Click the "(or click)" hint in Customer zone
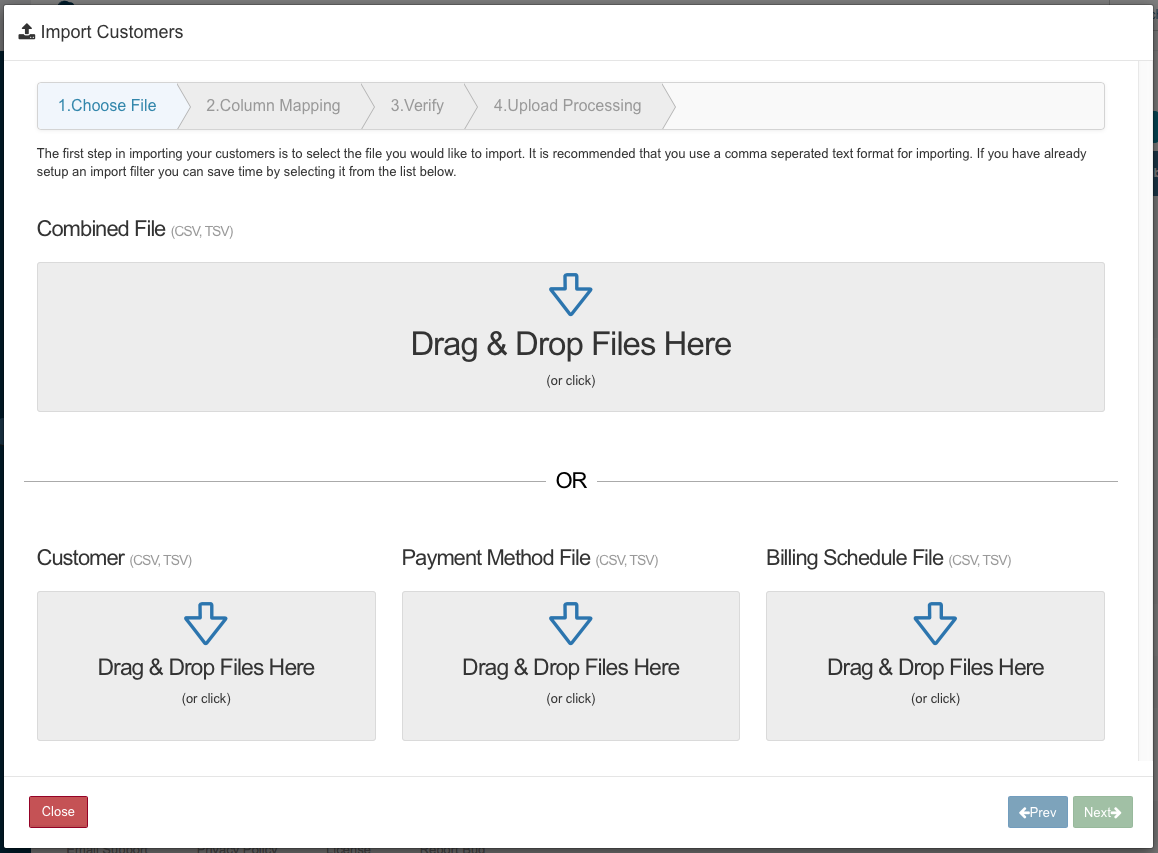 pos(206,699)
